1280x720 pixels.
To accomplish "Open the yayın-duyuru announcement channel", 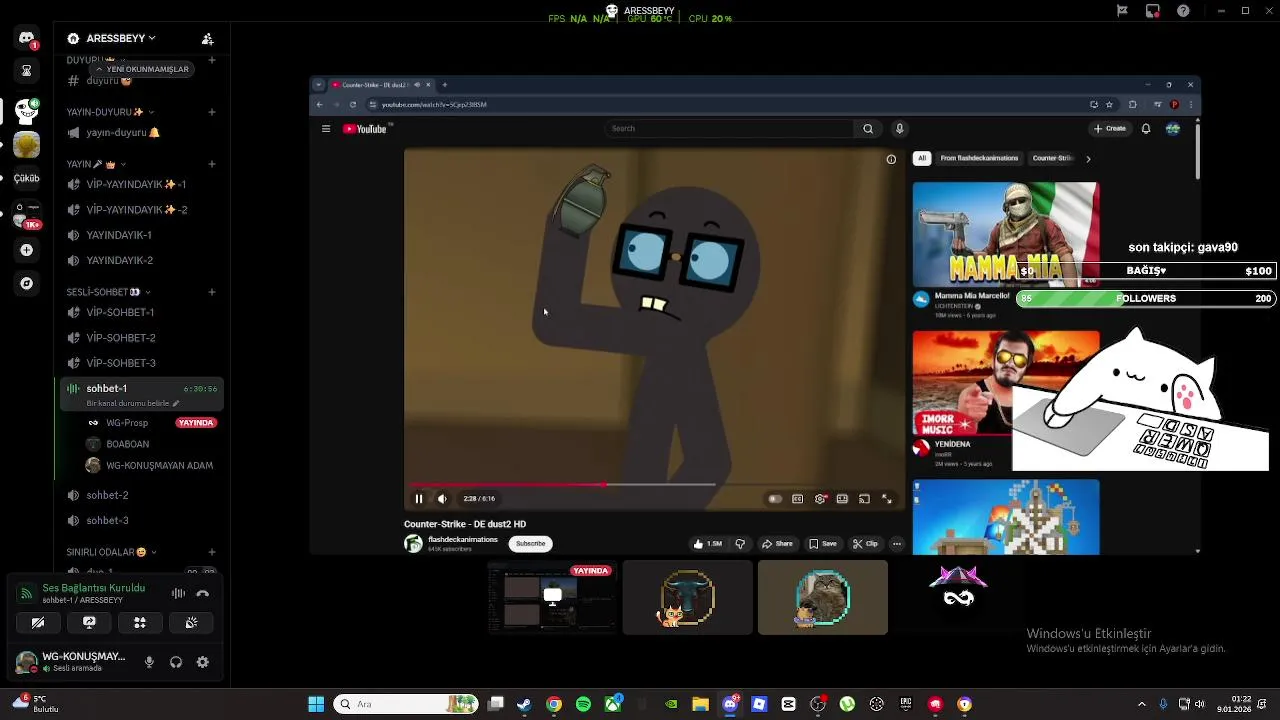I will (140, 132).
